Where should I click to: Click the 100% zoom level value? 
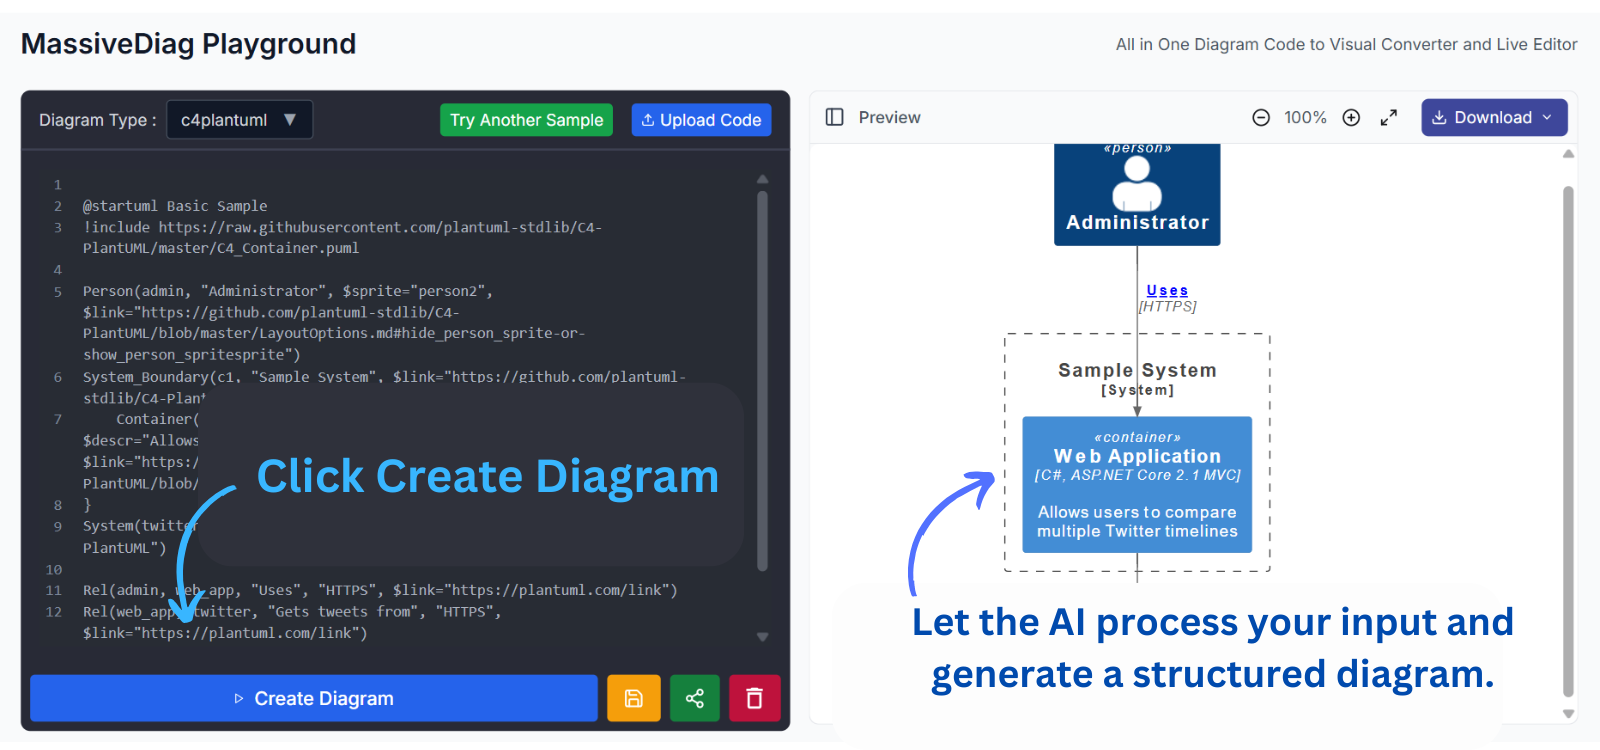1305,118
